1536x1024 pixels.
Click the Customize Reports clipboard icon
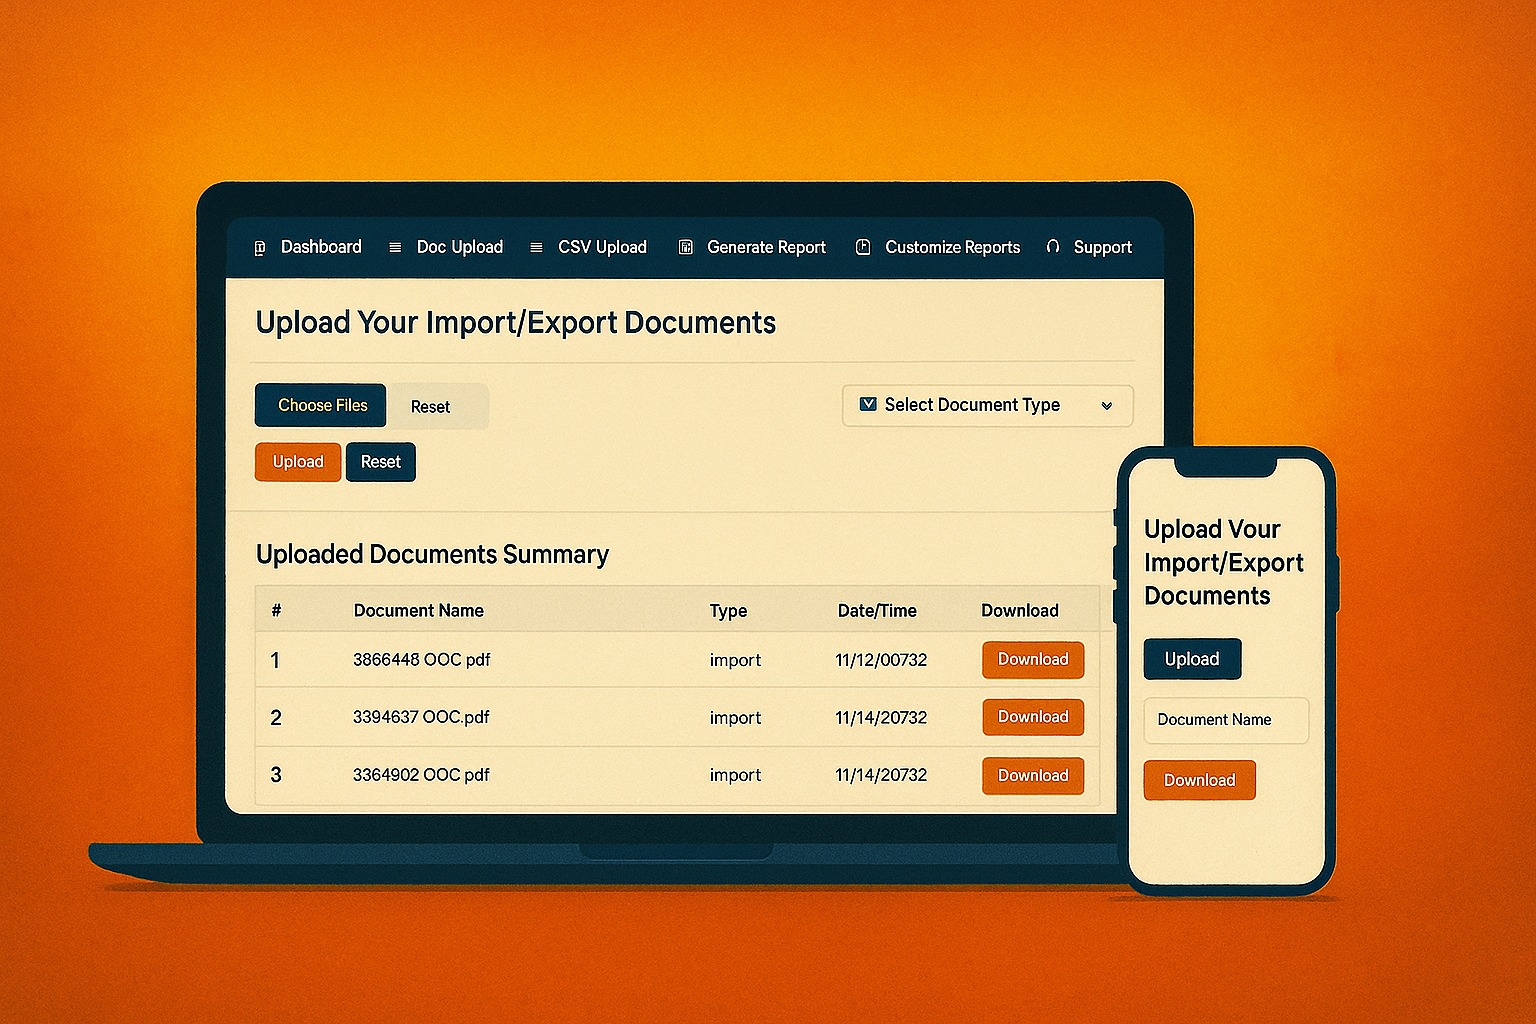[863, 247]
